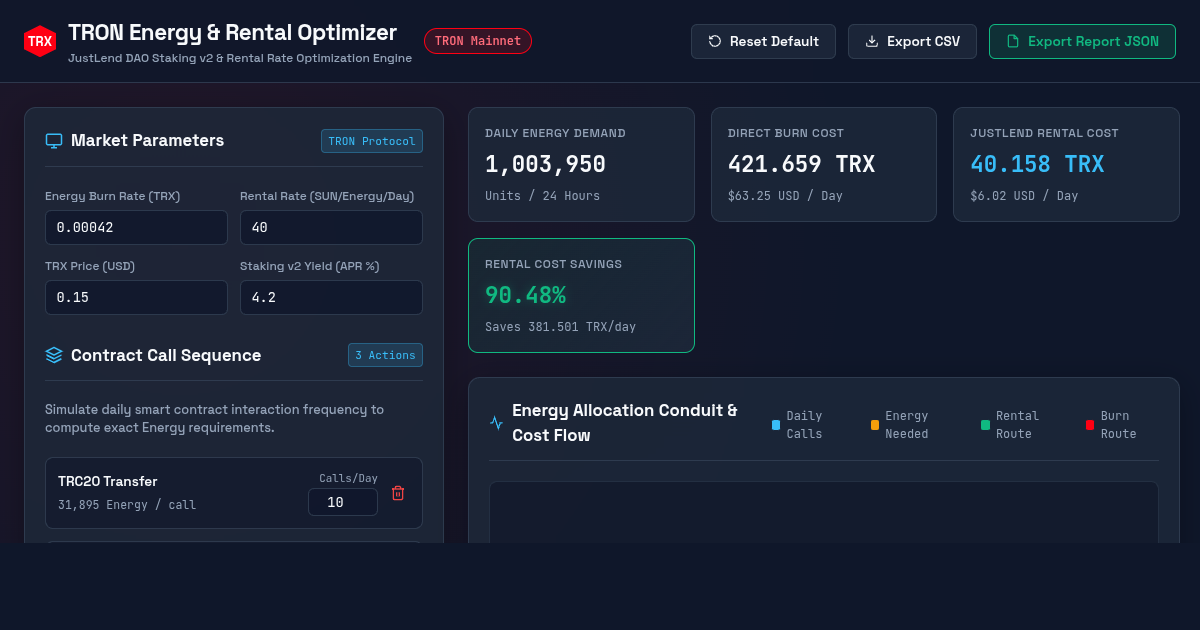Click the 421.659 TRX direct burn cost
This screenshot has width=1200, height=630.
click(x=801, y=164)
